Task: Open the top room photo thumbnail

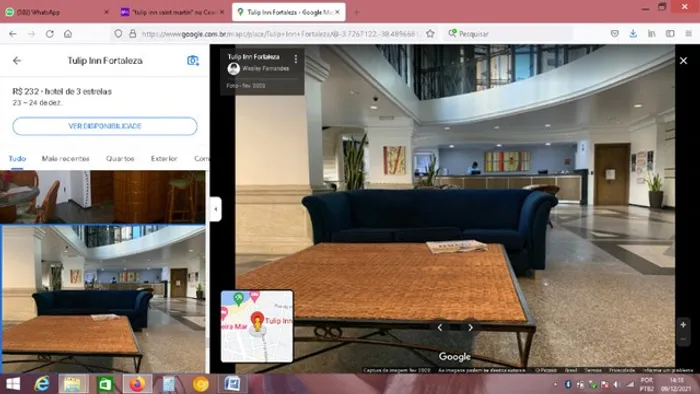Action: click(103, 197)
